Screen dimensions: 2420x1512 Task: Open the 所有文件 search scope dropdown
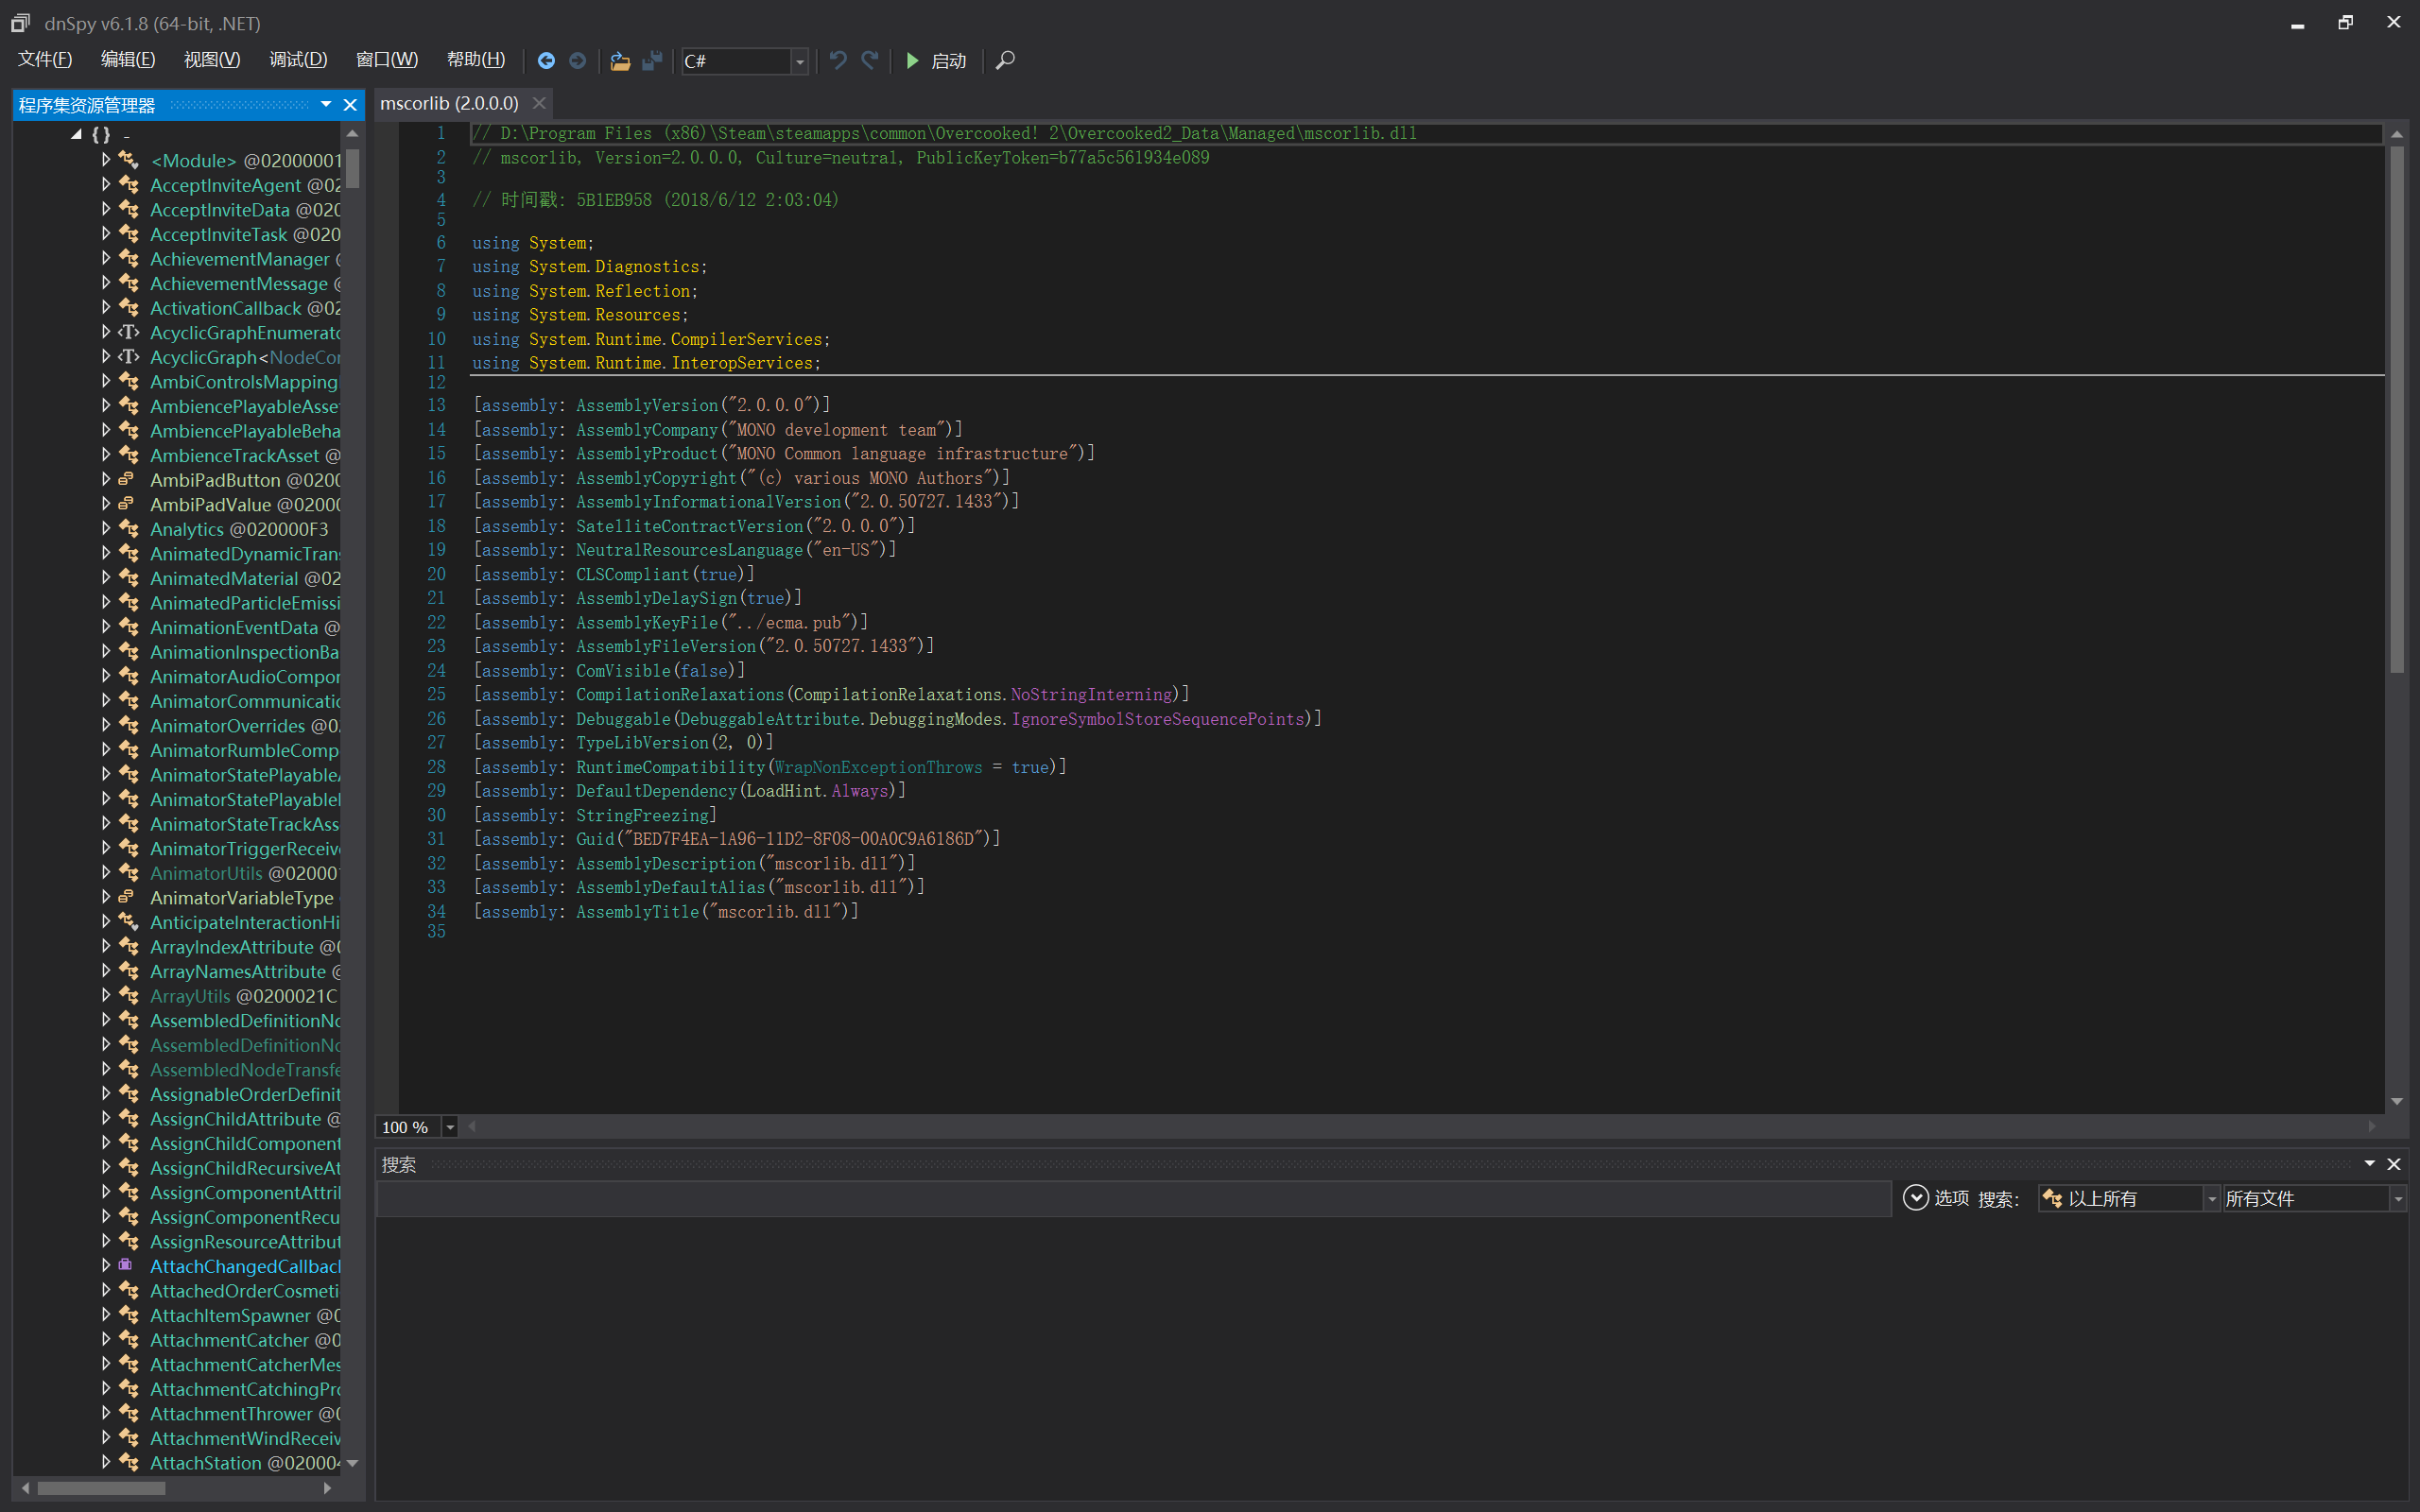pos(2397,1198)
